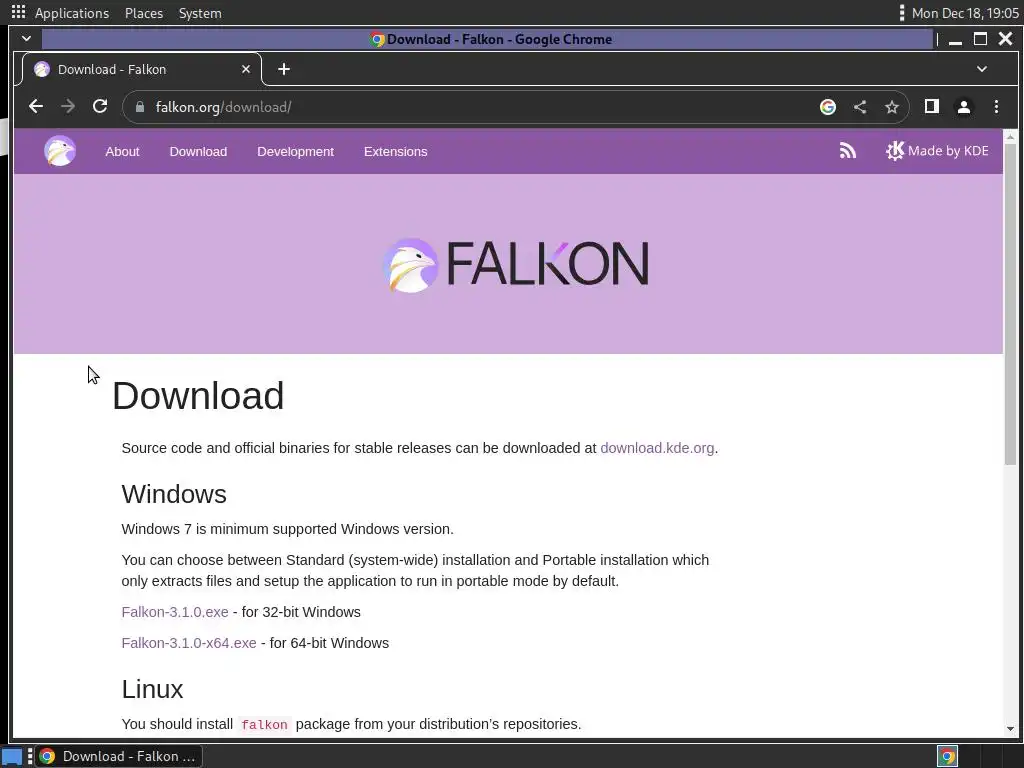The height and width of the screenshot is (768, 1024).
Task: Open the Extensions nav item
Action: click(x=396, y=152)
